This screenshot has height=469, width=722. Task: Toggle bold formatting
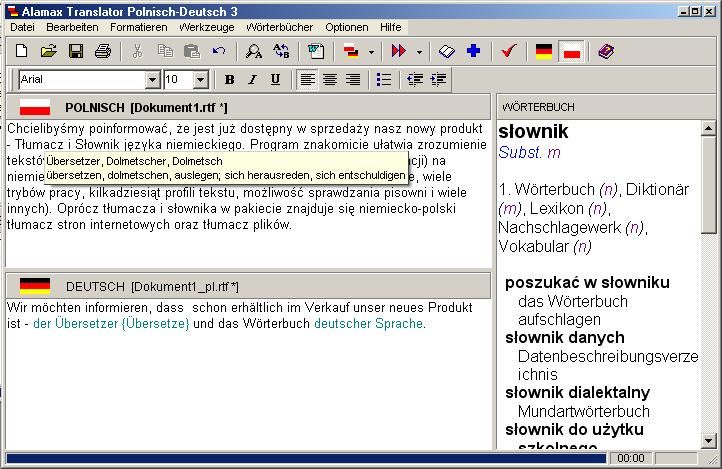(229, 80)
